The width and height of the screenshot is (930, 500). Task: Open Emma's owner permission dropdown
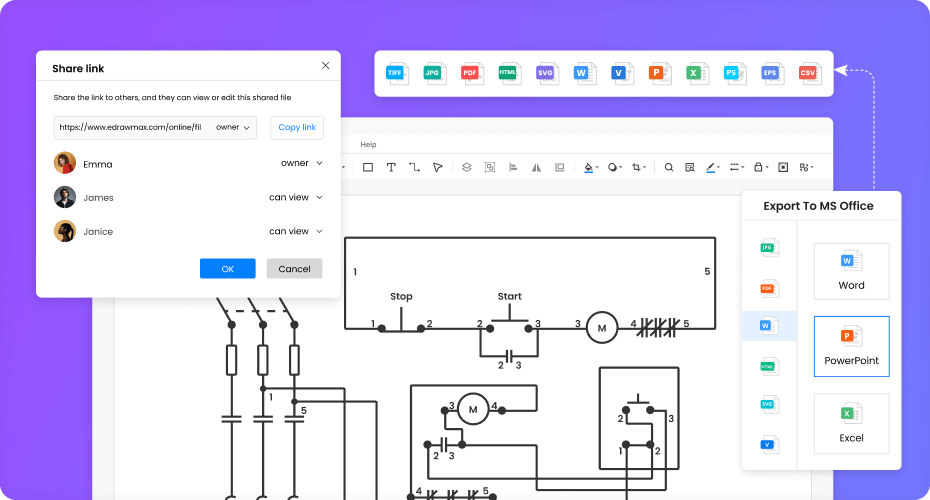(301, 163)
